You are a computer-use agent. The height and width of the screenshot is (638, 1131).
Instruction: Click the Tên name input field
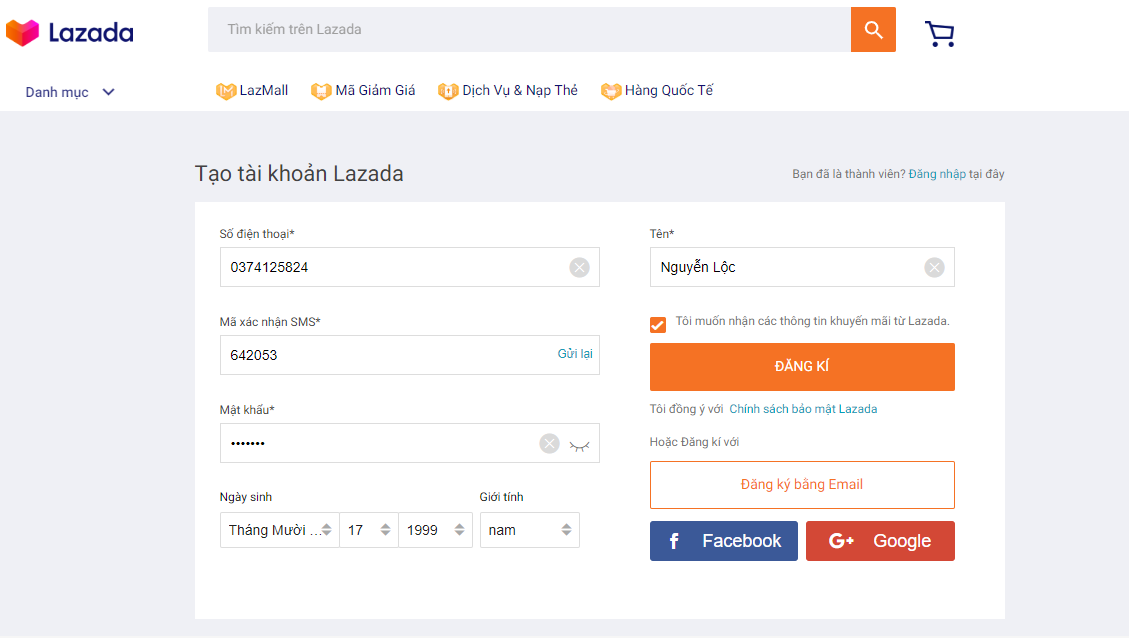point(802,267)
